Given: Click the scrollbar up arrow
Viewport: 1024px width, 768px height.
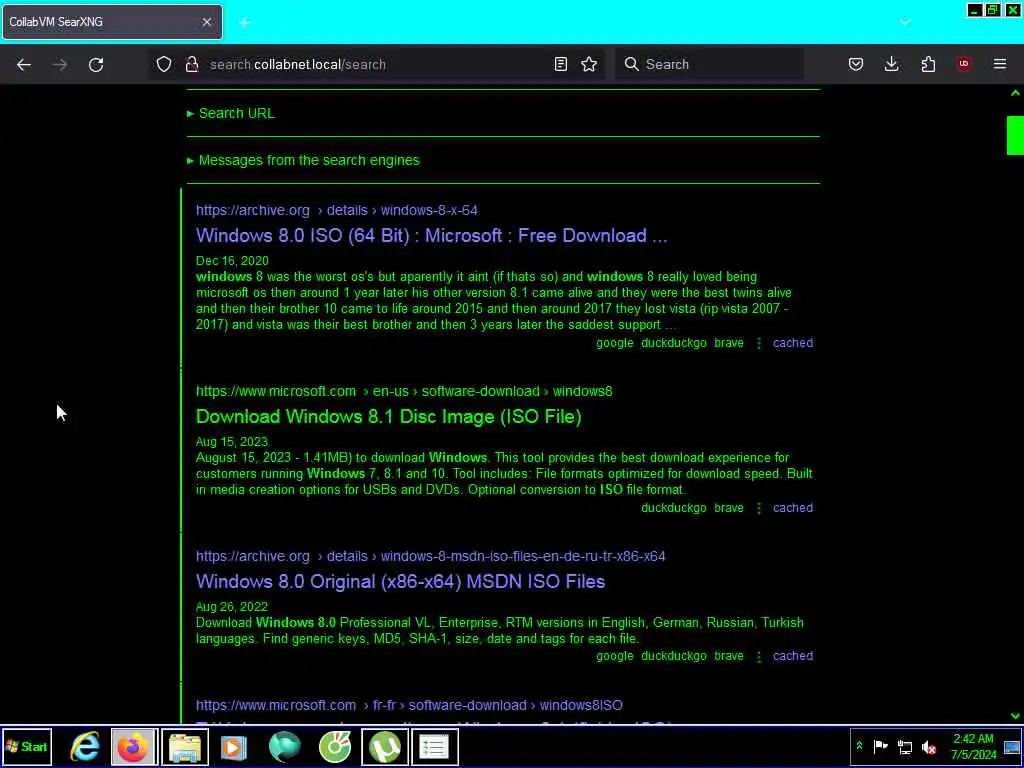Looking at the screenshot, I should [1015, 93].
